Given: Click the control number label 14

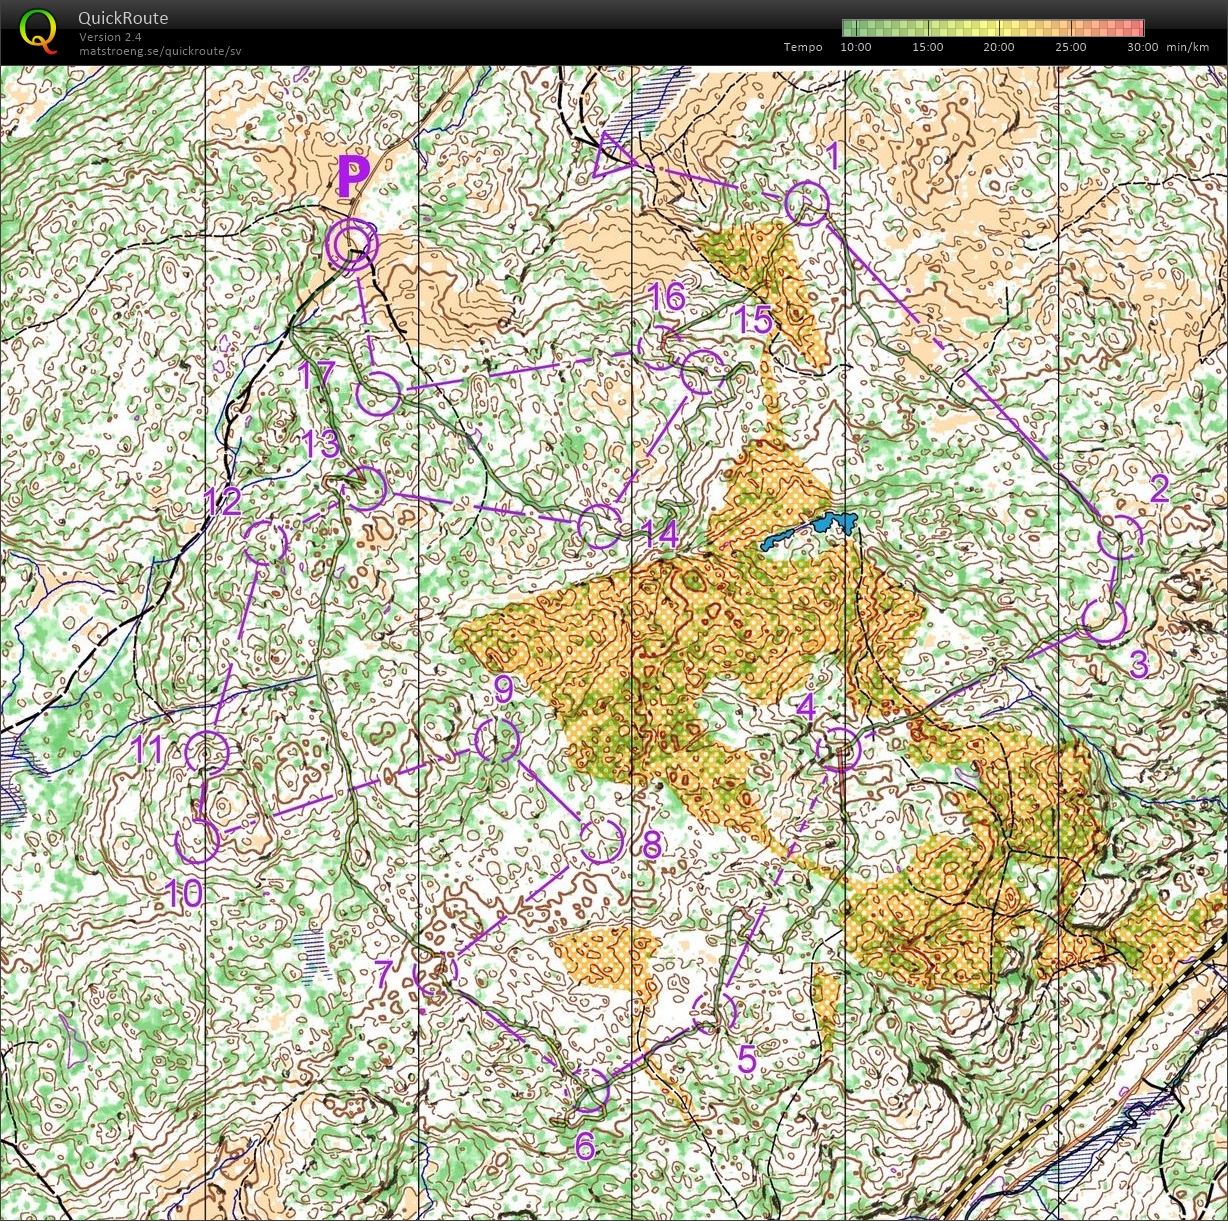Looking at the screenshot, I should pyautogui.click(x=660, y=534).
